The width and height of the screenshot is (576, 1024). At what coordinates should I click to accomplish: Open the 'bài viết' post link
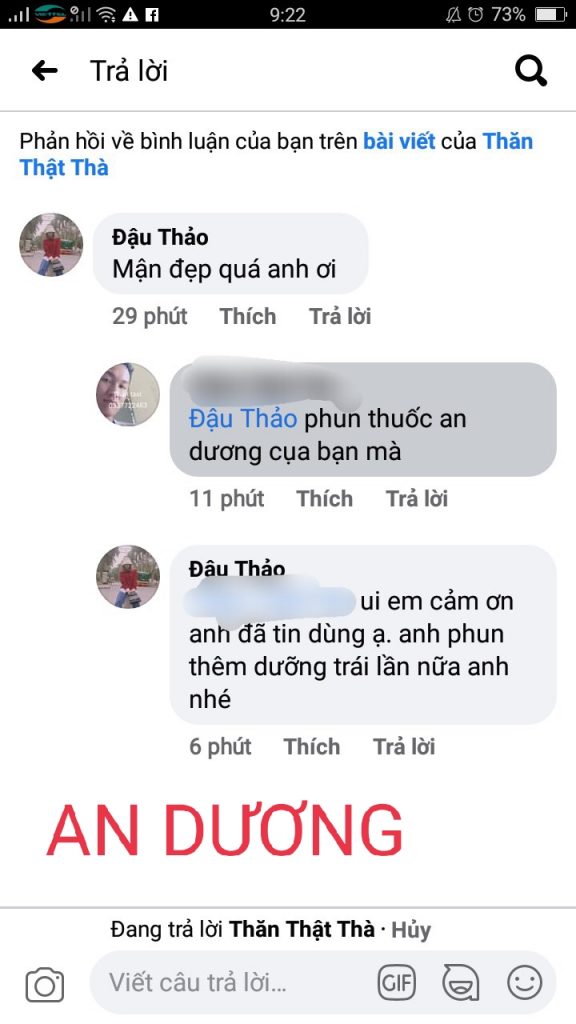[399, 141]
